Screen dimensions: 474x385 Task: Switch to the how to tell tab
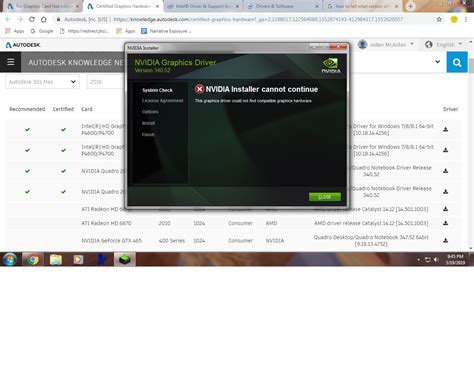pyautogui.click(x=363, y=6)
